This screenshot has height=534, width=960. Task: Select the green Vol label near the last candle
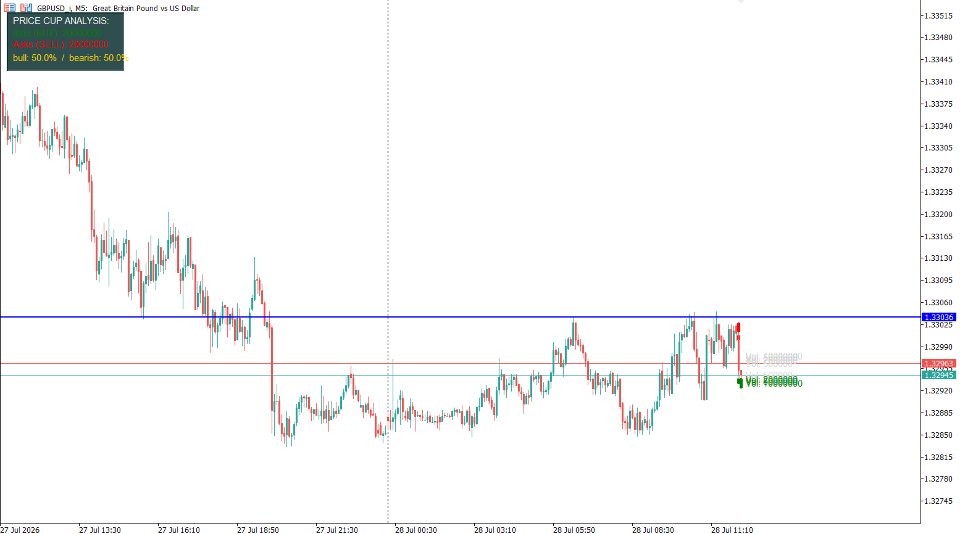tap(774, 383)
